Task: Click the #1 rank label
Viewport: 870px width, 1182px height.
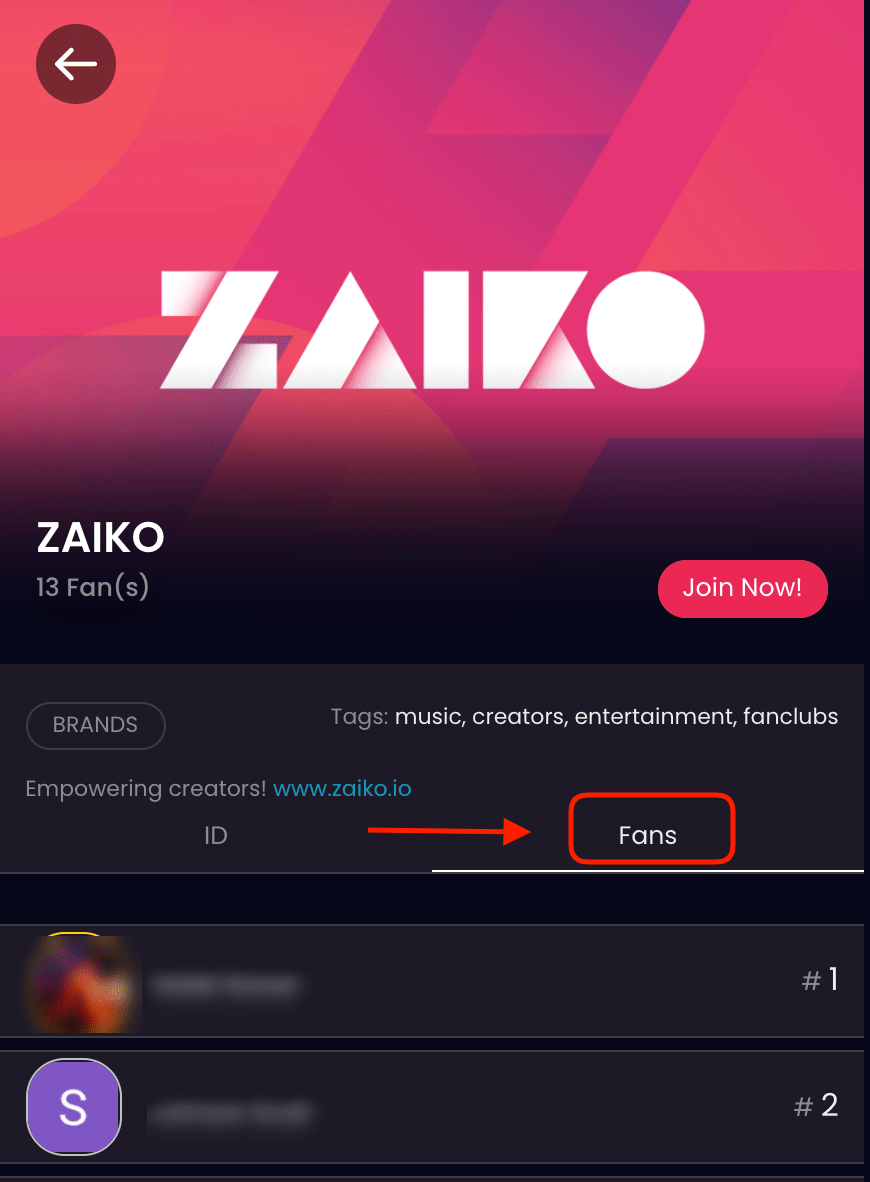Action: (820, 979)
